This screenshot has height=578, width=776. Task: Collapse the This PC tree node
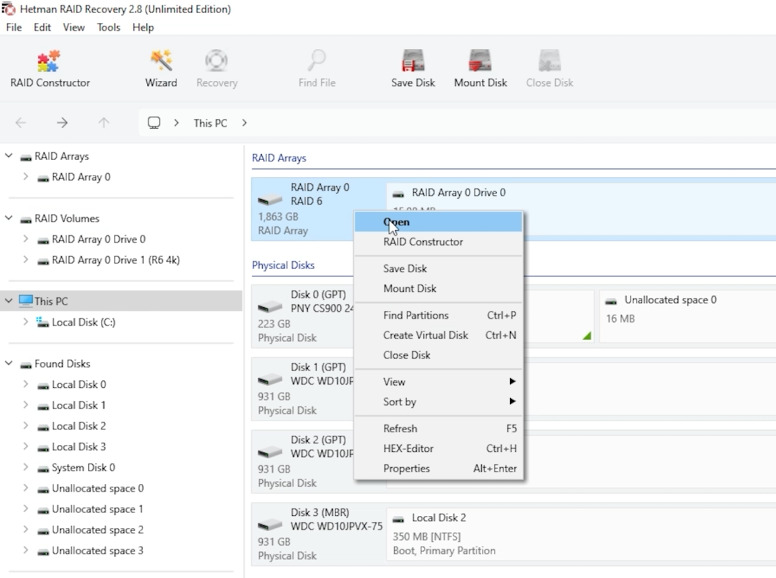tap(8, 301)
